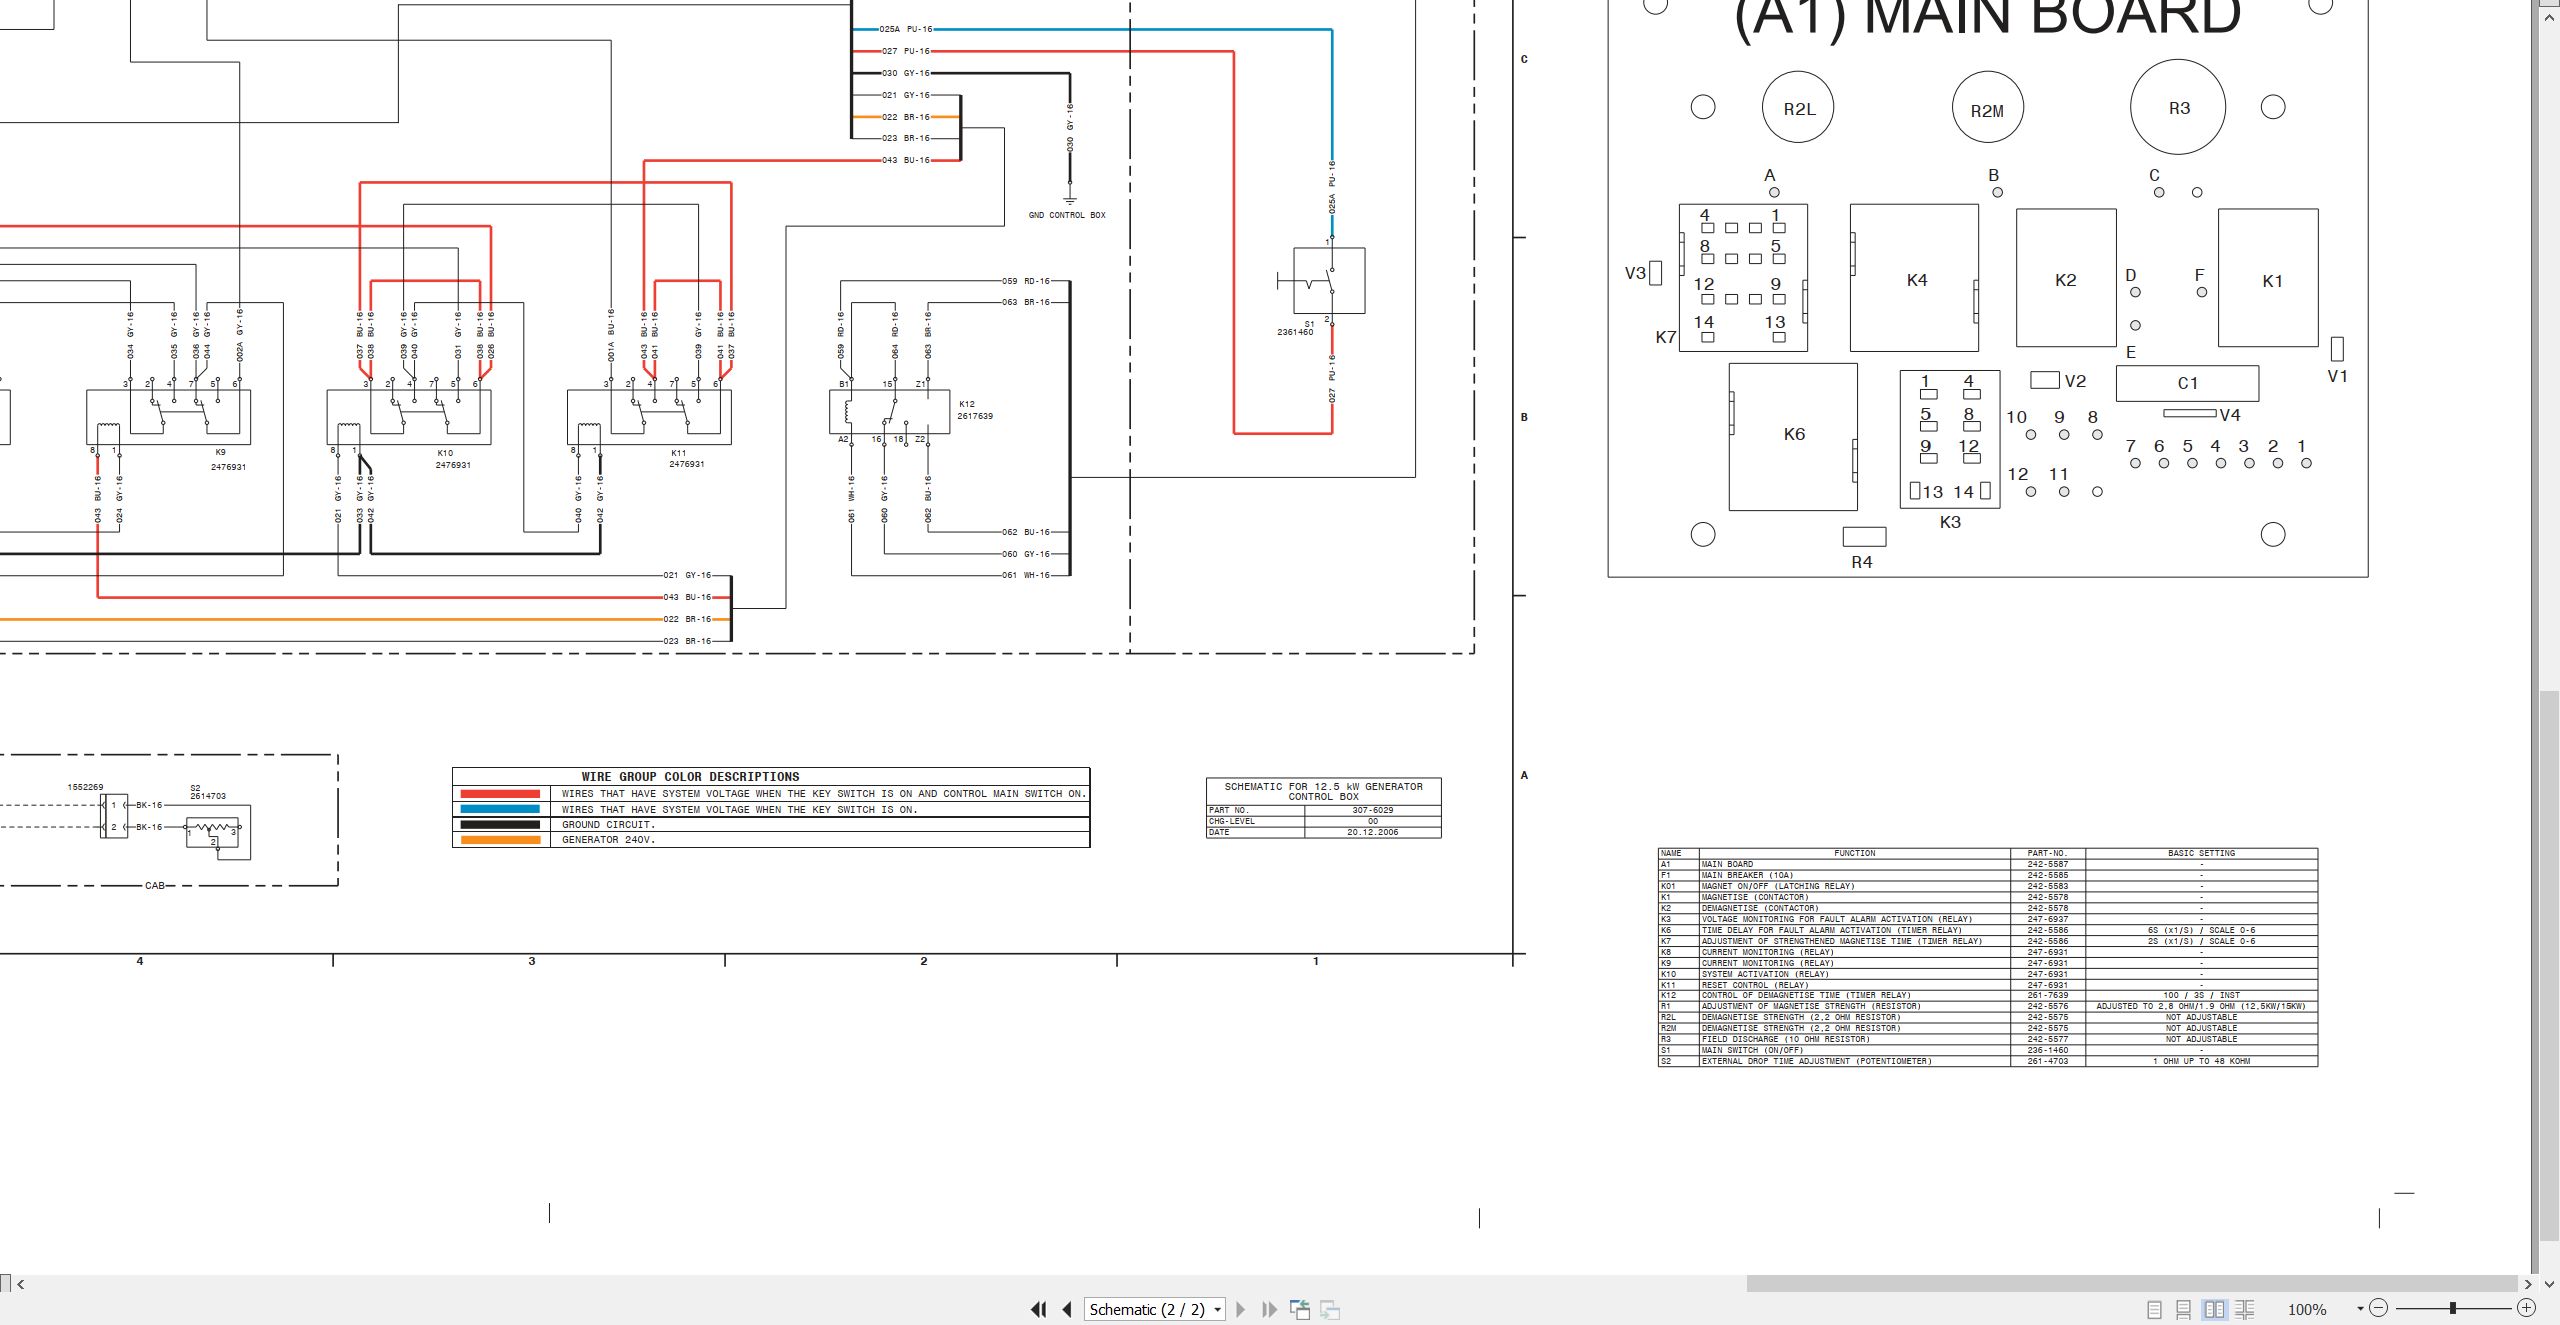Select two-page continuous scrolling view
Viewport: 2560px width, 1325px height.
(2245, 1309)
